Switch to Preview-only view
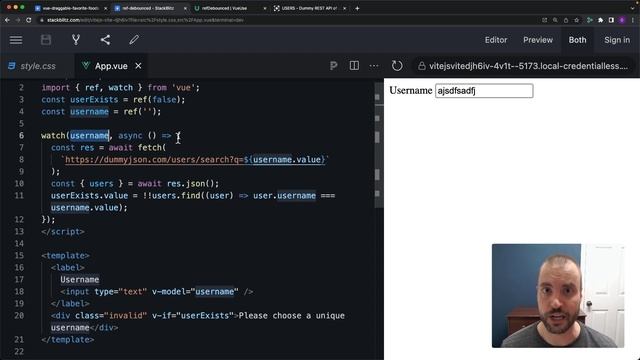The width and height of the screenshot is (640, 360). pos(538,40)
